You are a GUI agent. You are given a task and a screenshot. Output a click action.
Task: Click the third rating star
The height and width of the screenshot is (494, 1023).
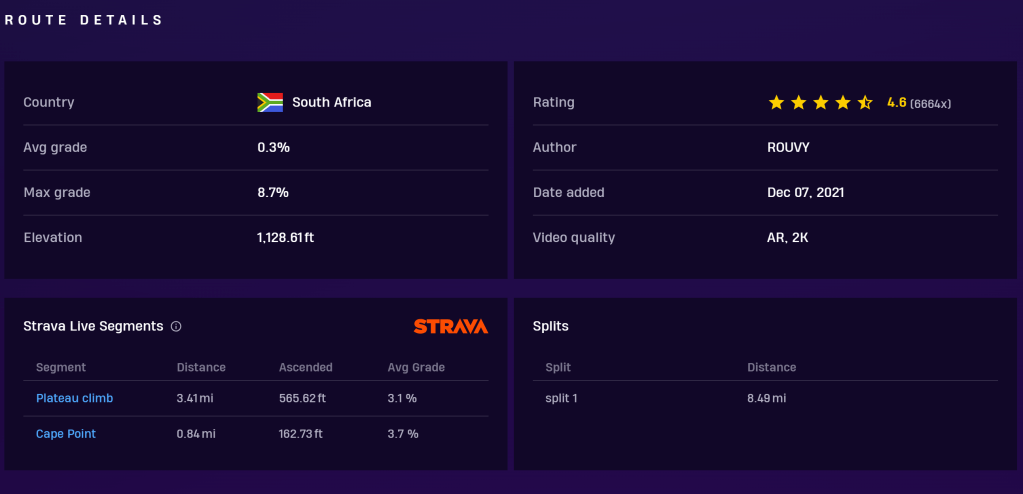(821, 102)
